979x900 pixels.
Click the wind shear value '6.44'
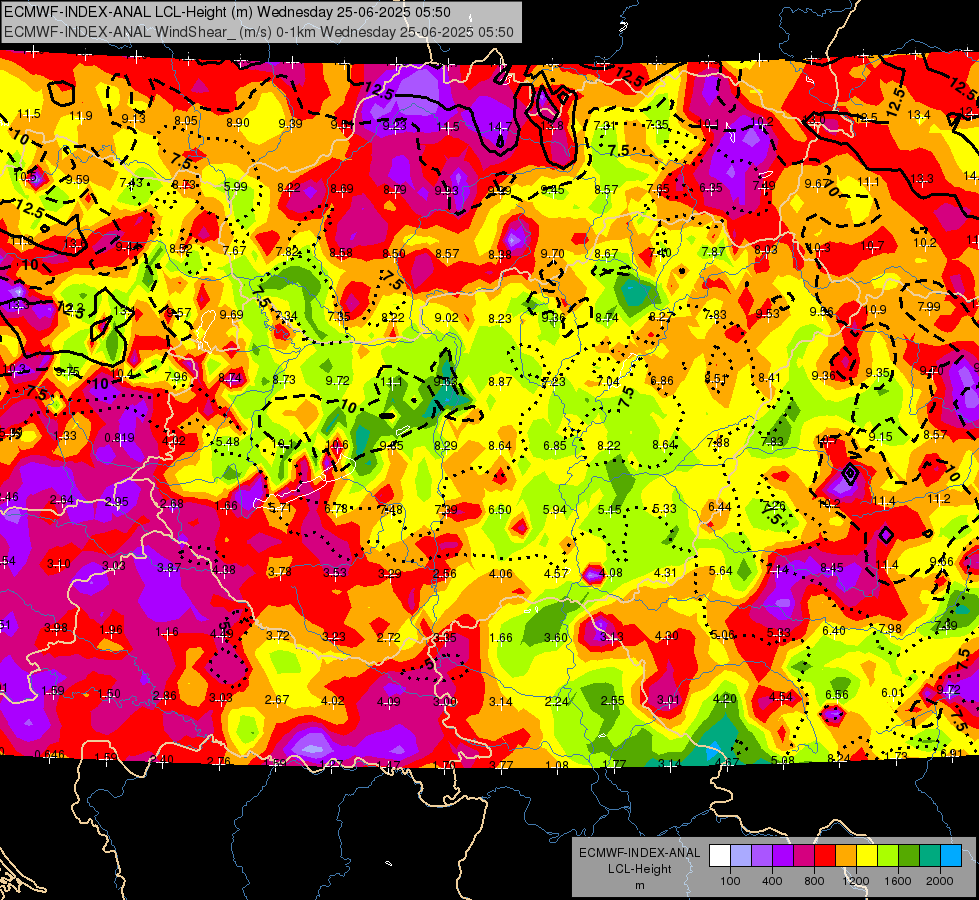719,507
